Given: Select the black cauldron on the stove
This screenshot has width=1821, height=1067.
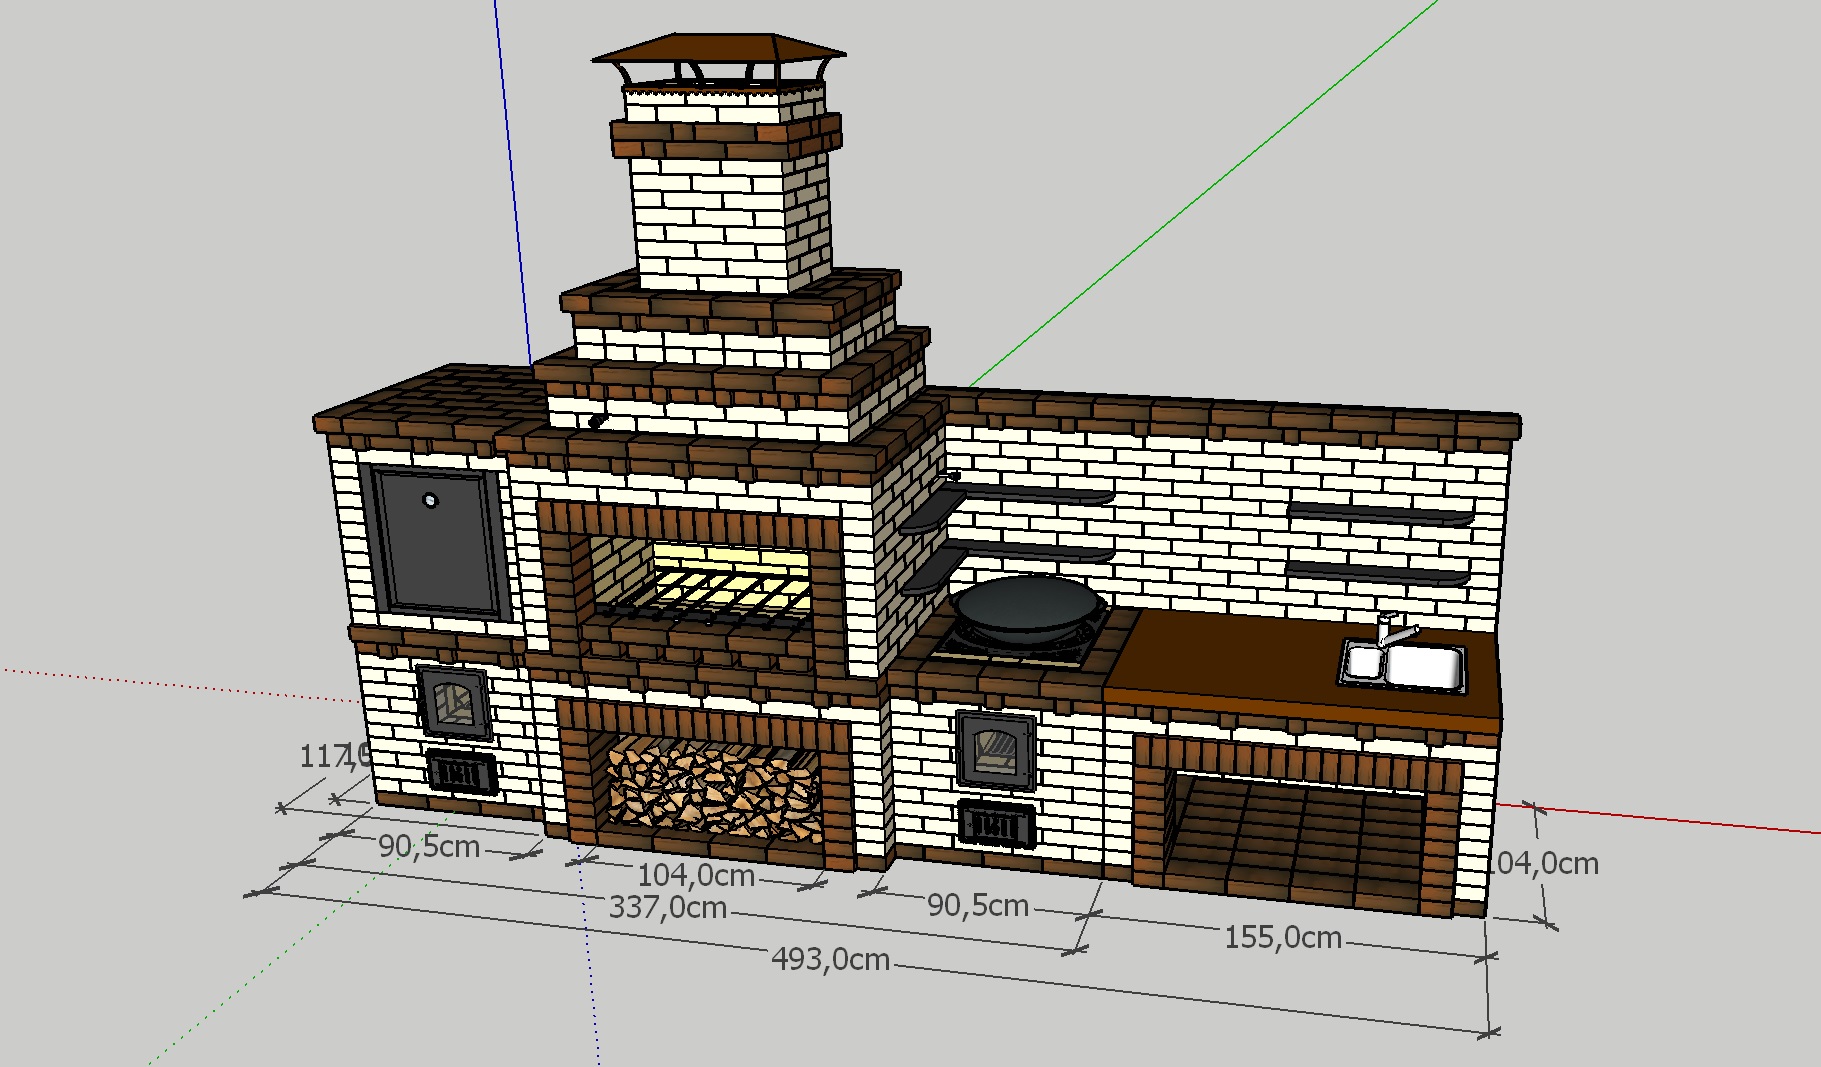Looking at the screenshot, I should [x=1029, y=609].
